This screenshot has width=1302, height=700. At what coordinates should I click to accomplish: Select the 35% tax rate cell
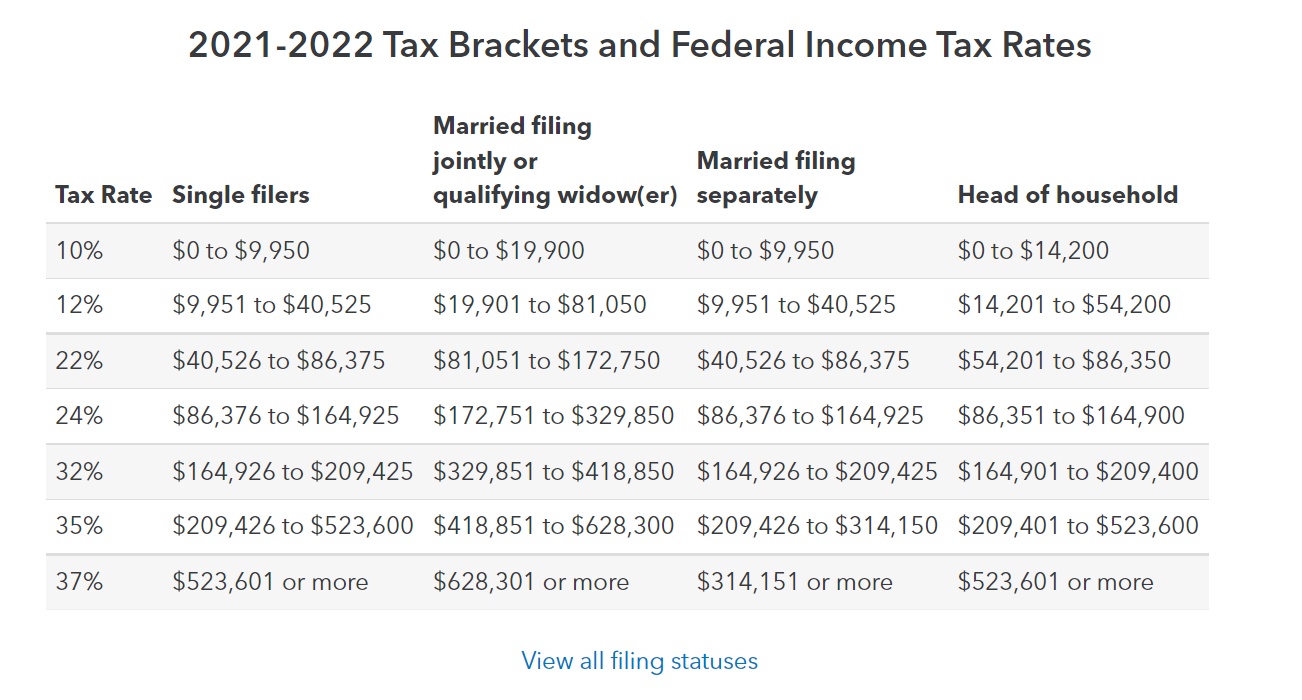(x=79, y=526)
